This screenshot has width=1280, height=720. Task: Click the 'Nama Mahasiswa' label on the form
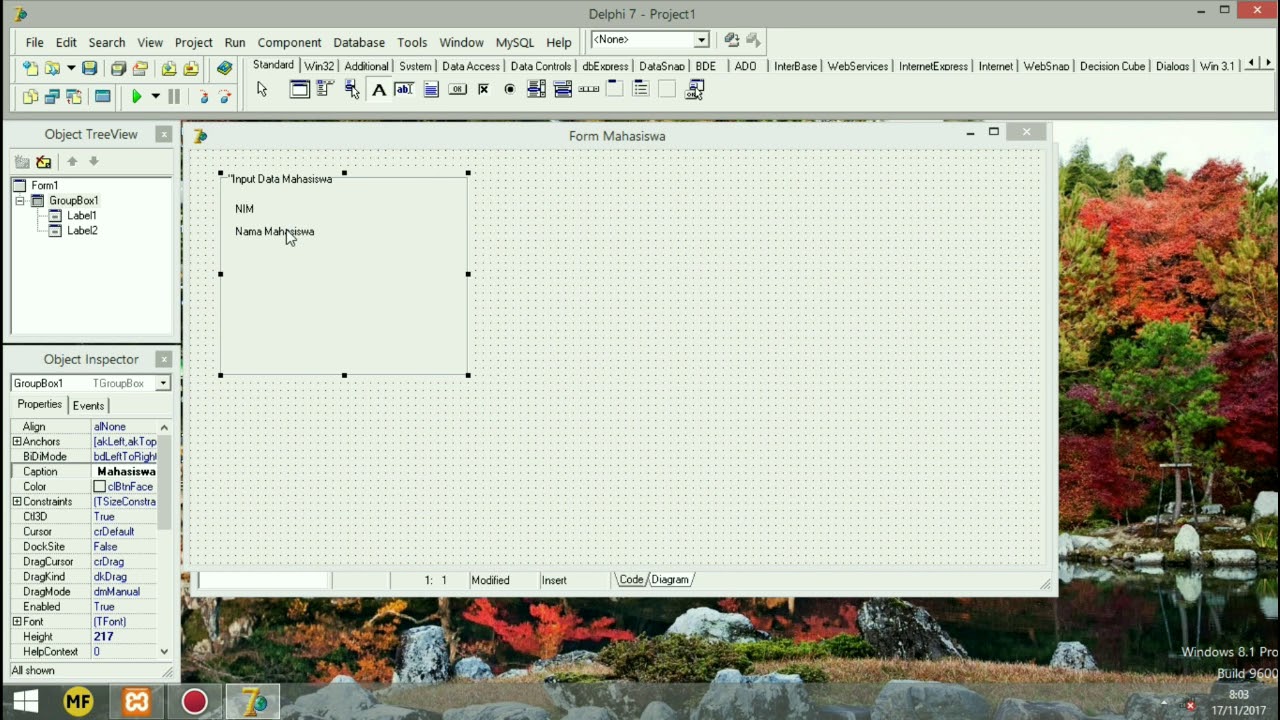pyautogui.click(x=274, y=232)
